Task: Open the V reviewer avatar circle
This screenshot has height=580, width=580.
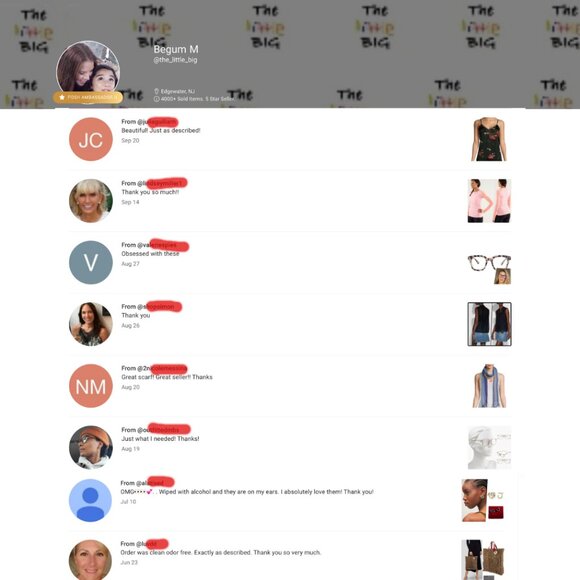Action: point(91,262)
